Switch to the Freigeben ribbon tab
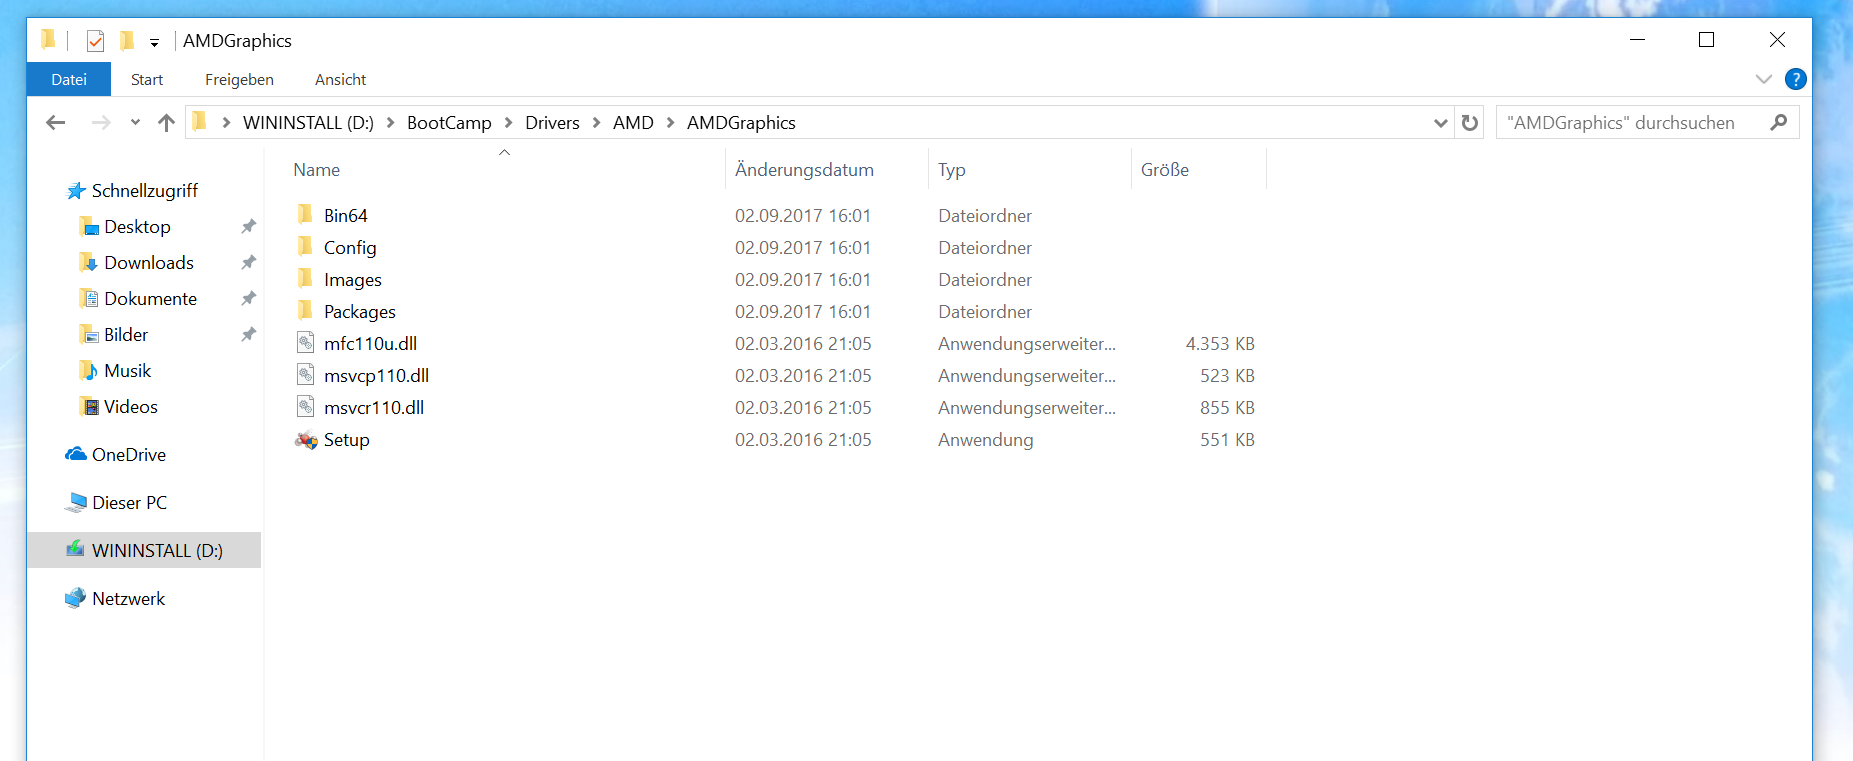The height and width of the screenshot is (761, 1853). pos(239,79)
